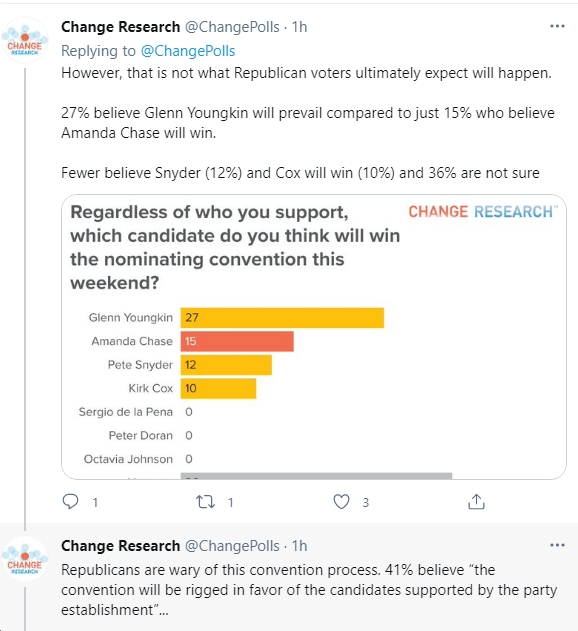Click the Change Research name on the second tweet
The width and height of the screenshot is (578, 631).
120,546
